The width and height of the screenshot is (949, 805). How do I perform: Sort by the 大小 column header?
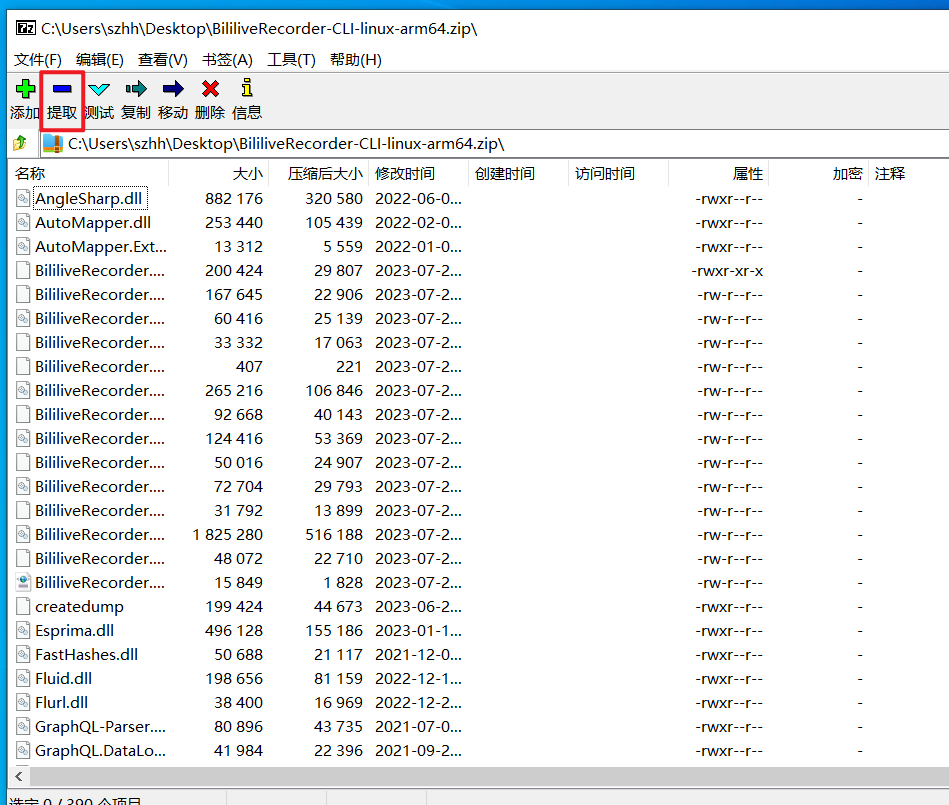click(218, 174)
